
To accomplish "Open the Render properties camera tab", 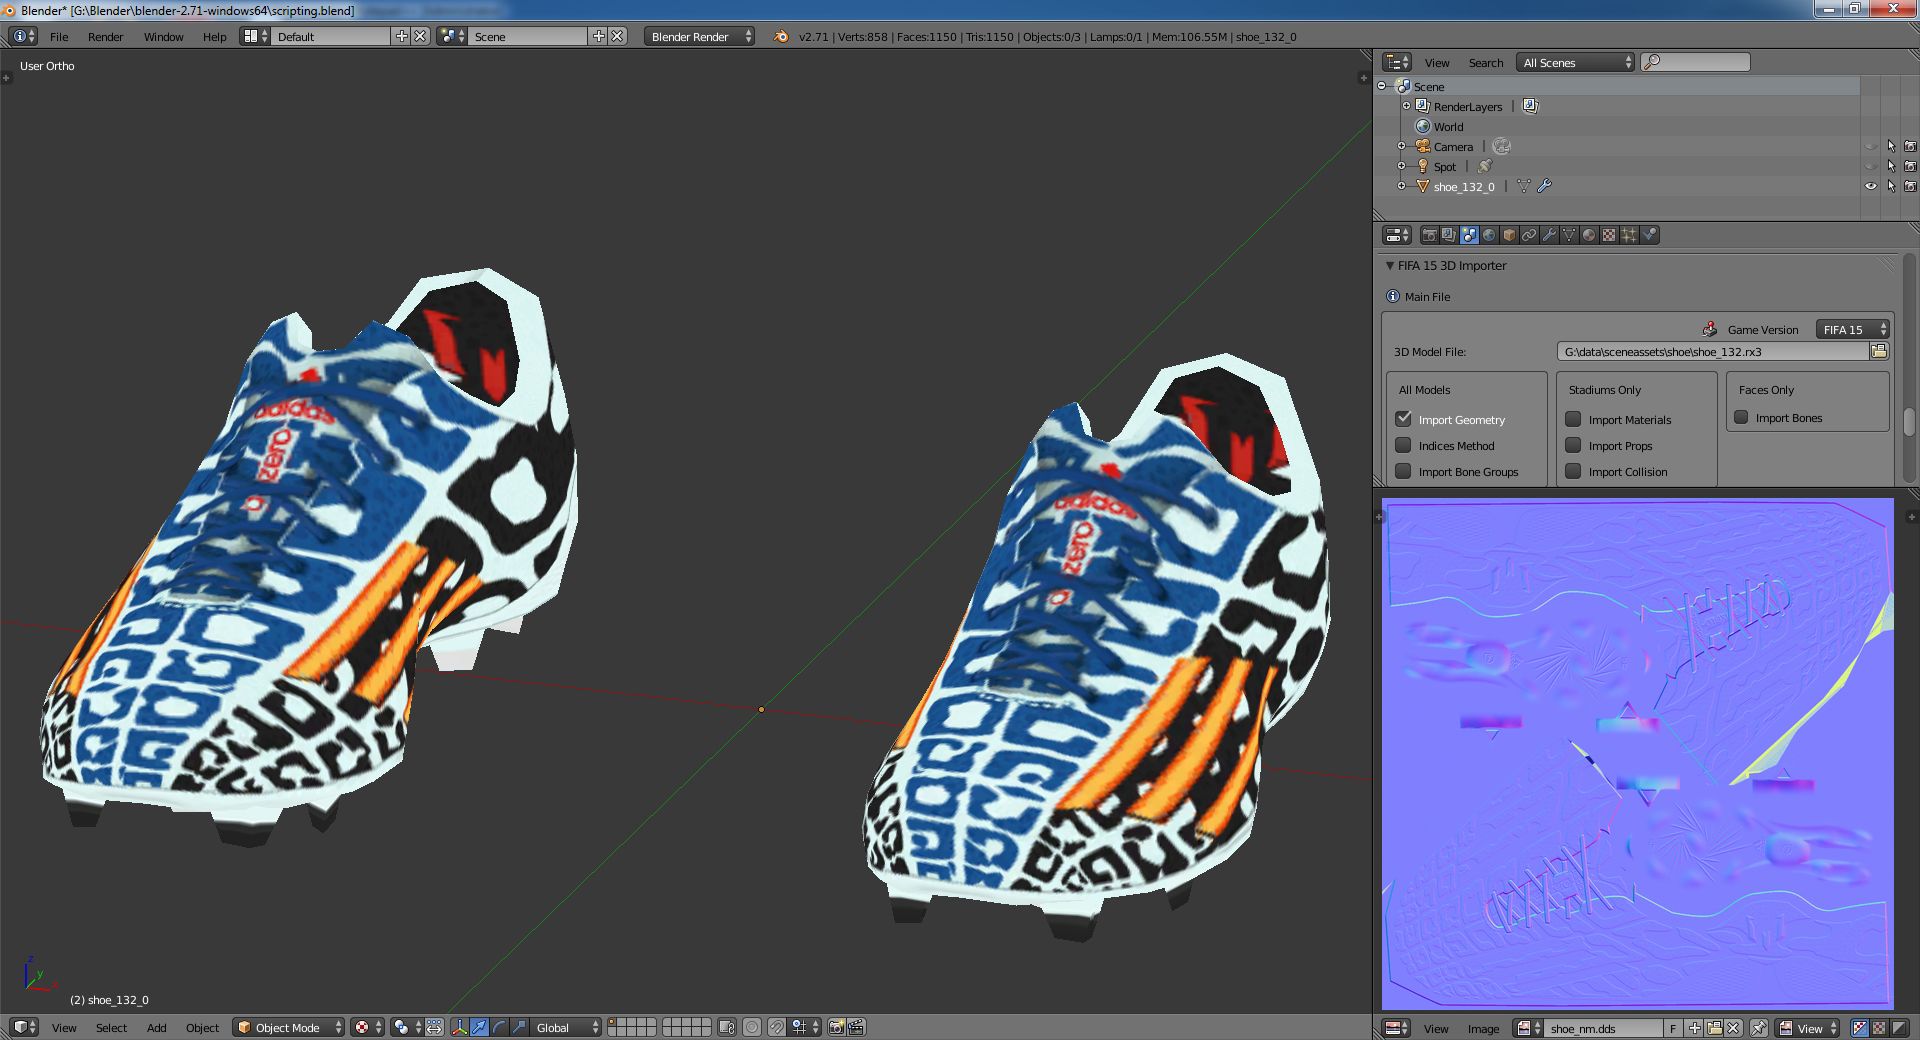I will tap(1429, 235).
